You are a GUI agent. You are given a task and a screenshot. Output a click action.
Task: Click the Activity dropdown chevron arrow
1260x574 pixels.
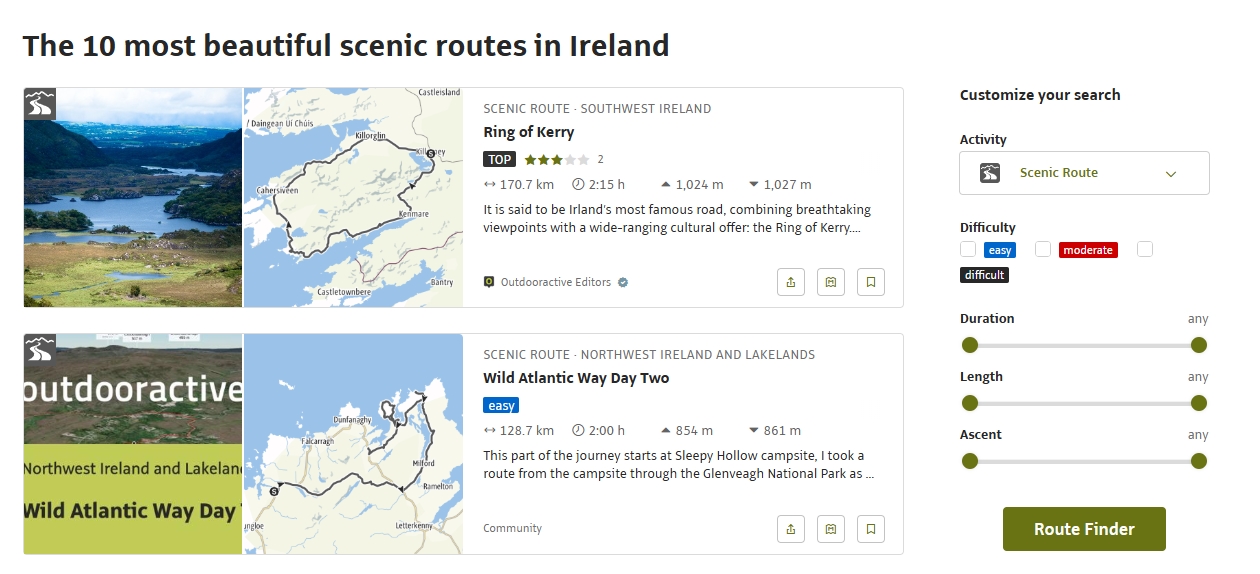[1171, 174]
